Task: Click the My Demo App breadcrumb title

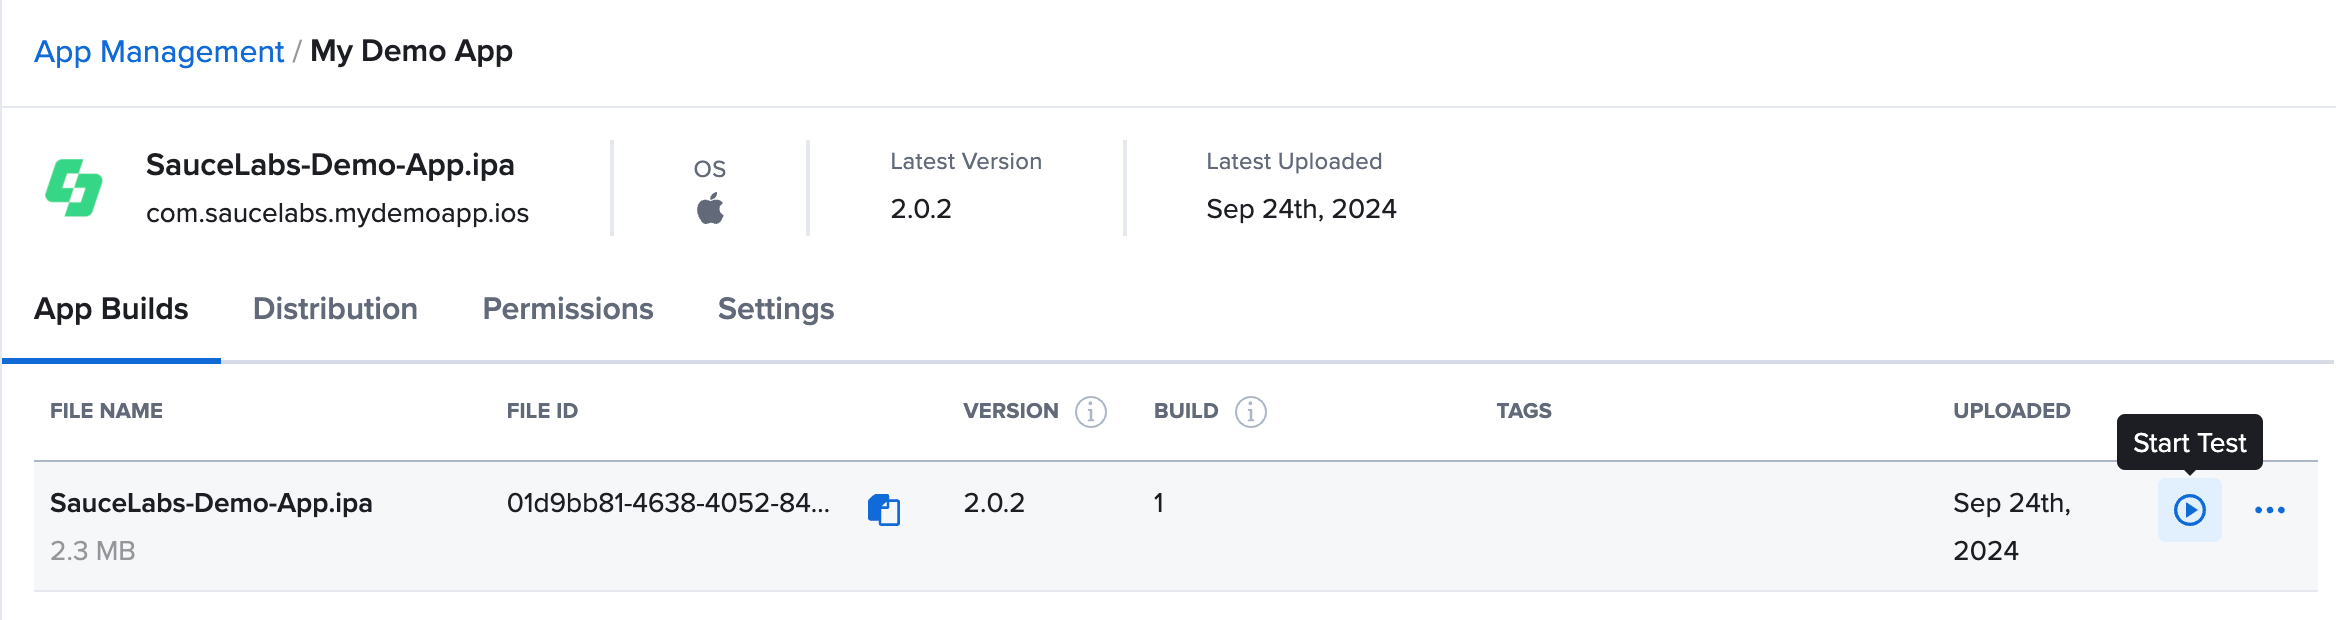Action: [411, 51]
